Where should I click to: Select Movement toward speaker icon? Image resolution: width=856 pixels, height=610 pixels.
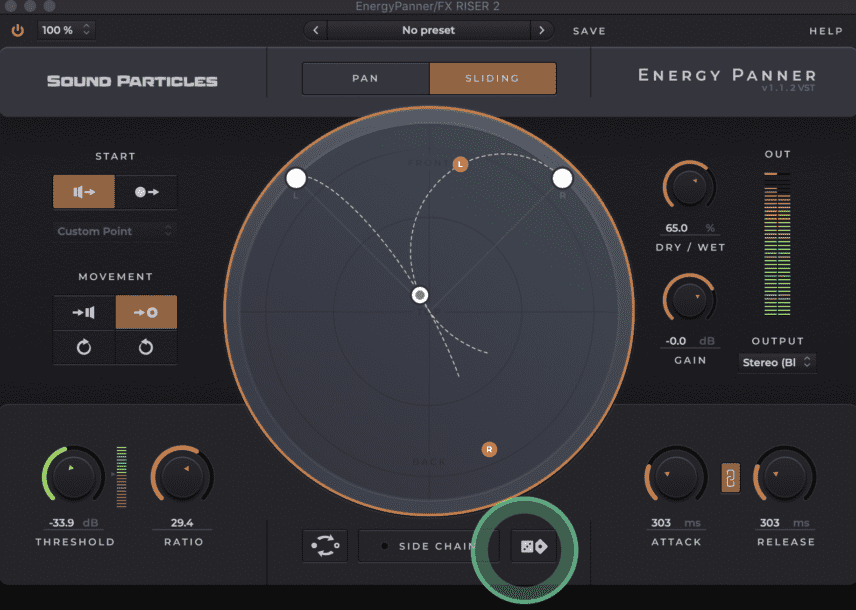[84, 312]
